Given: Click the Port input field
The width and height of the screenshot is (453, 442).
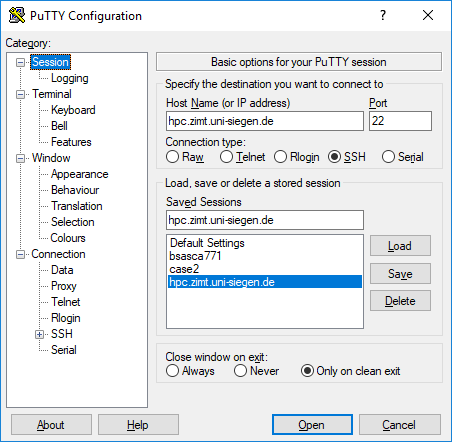Looking at the screenshot, I should 400,121.
